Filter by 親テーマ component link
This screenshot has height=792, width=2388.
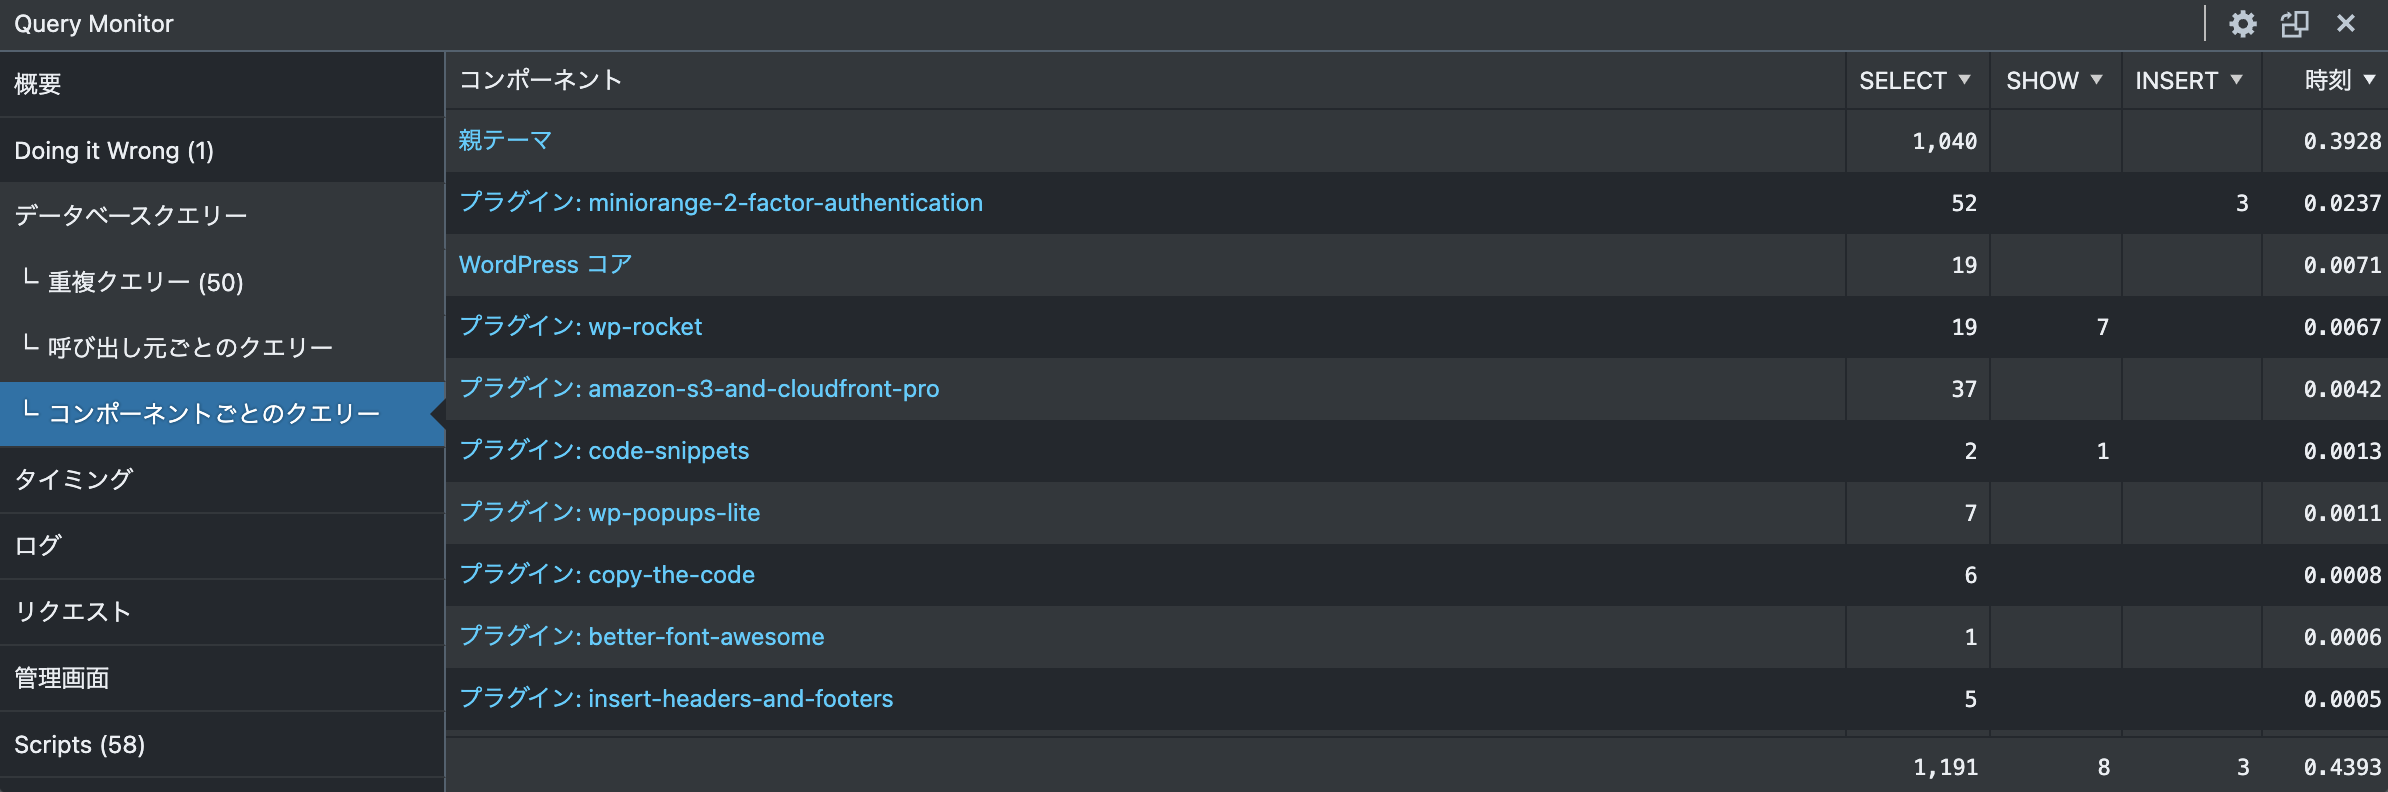click(505, 140)
